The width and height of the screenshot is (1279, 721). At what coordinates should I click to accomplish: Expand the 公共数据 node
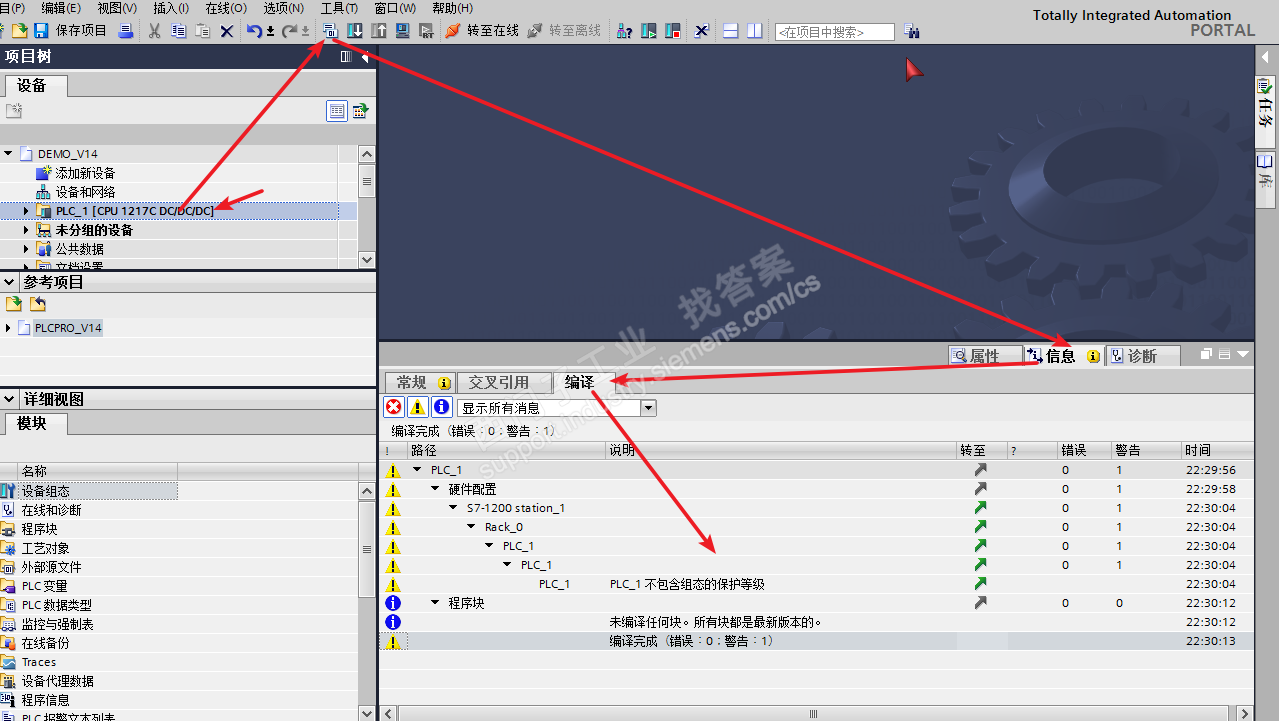tap(26, 249)
